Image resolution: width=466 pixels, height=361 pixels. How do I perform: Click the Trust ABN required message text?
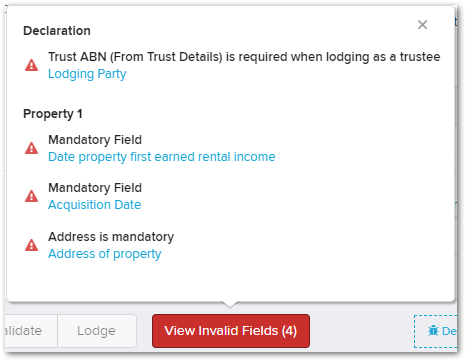coord(244,57)
